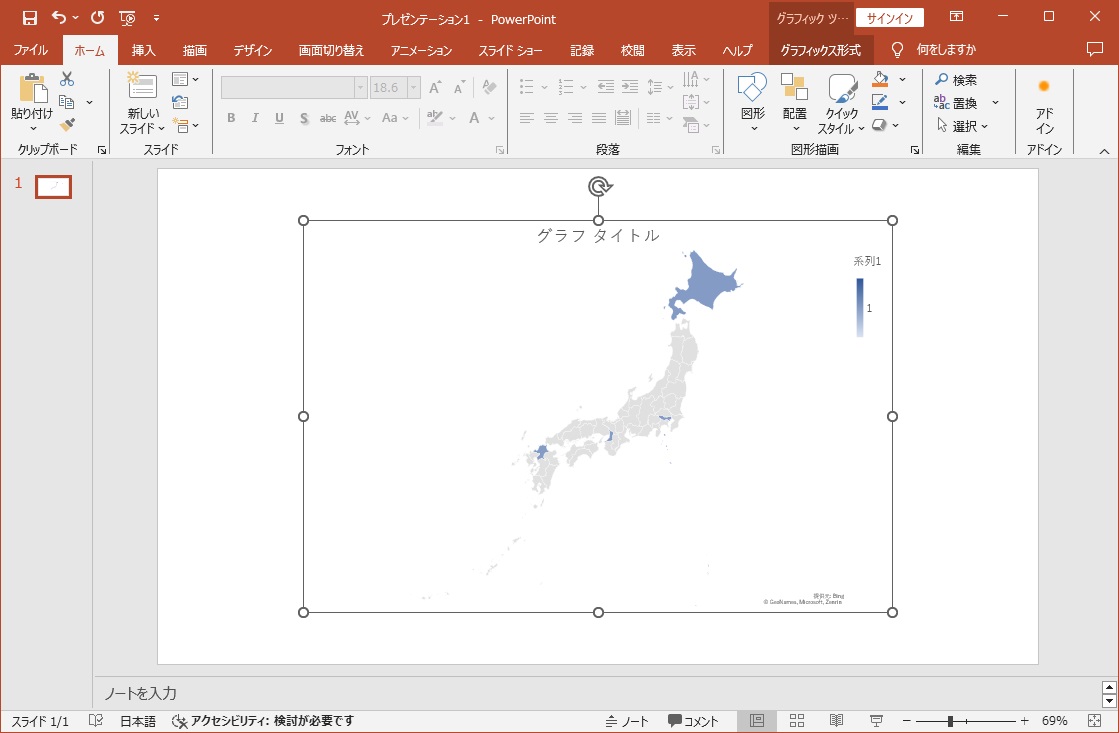Click the Reset slide icon
1119x733 pixels.
tap(180, 102)
